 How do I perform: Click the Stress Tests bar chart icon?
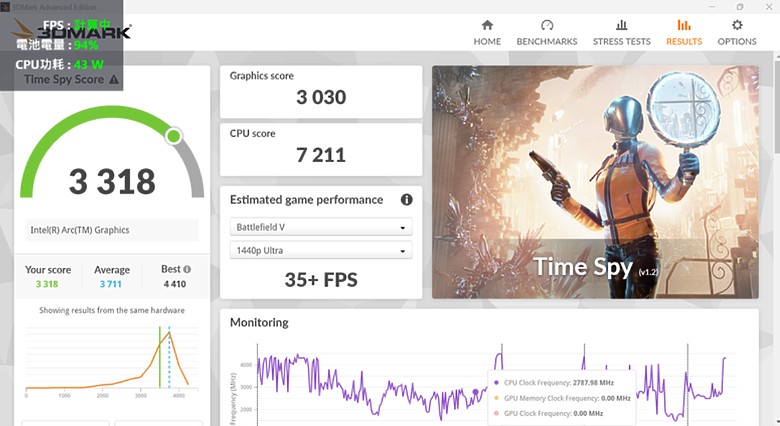622,25
